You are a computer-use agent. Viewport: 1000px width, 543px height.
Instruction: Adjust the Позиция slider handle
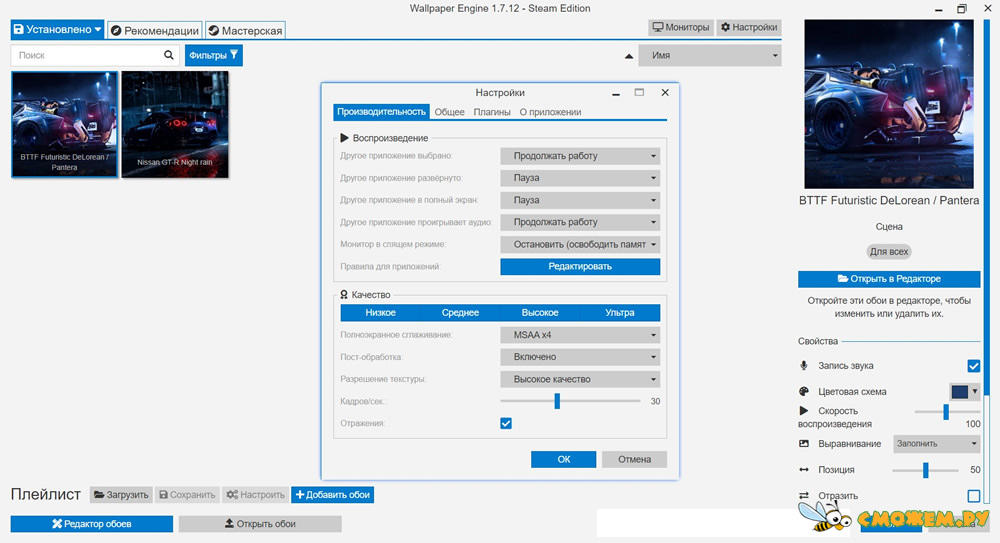[925, 470]
